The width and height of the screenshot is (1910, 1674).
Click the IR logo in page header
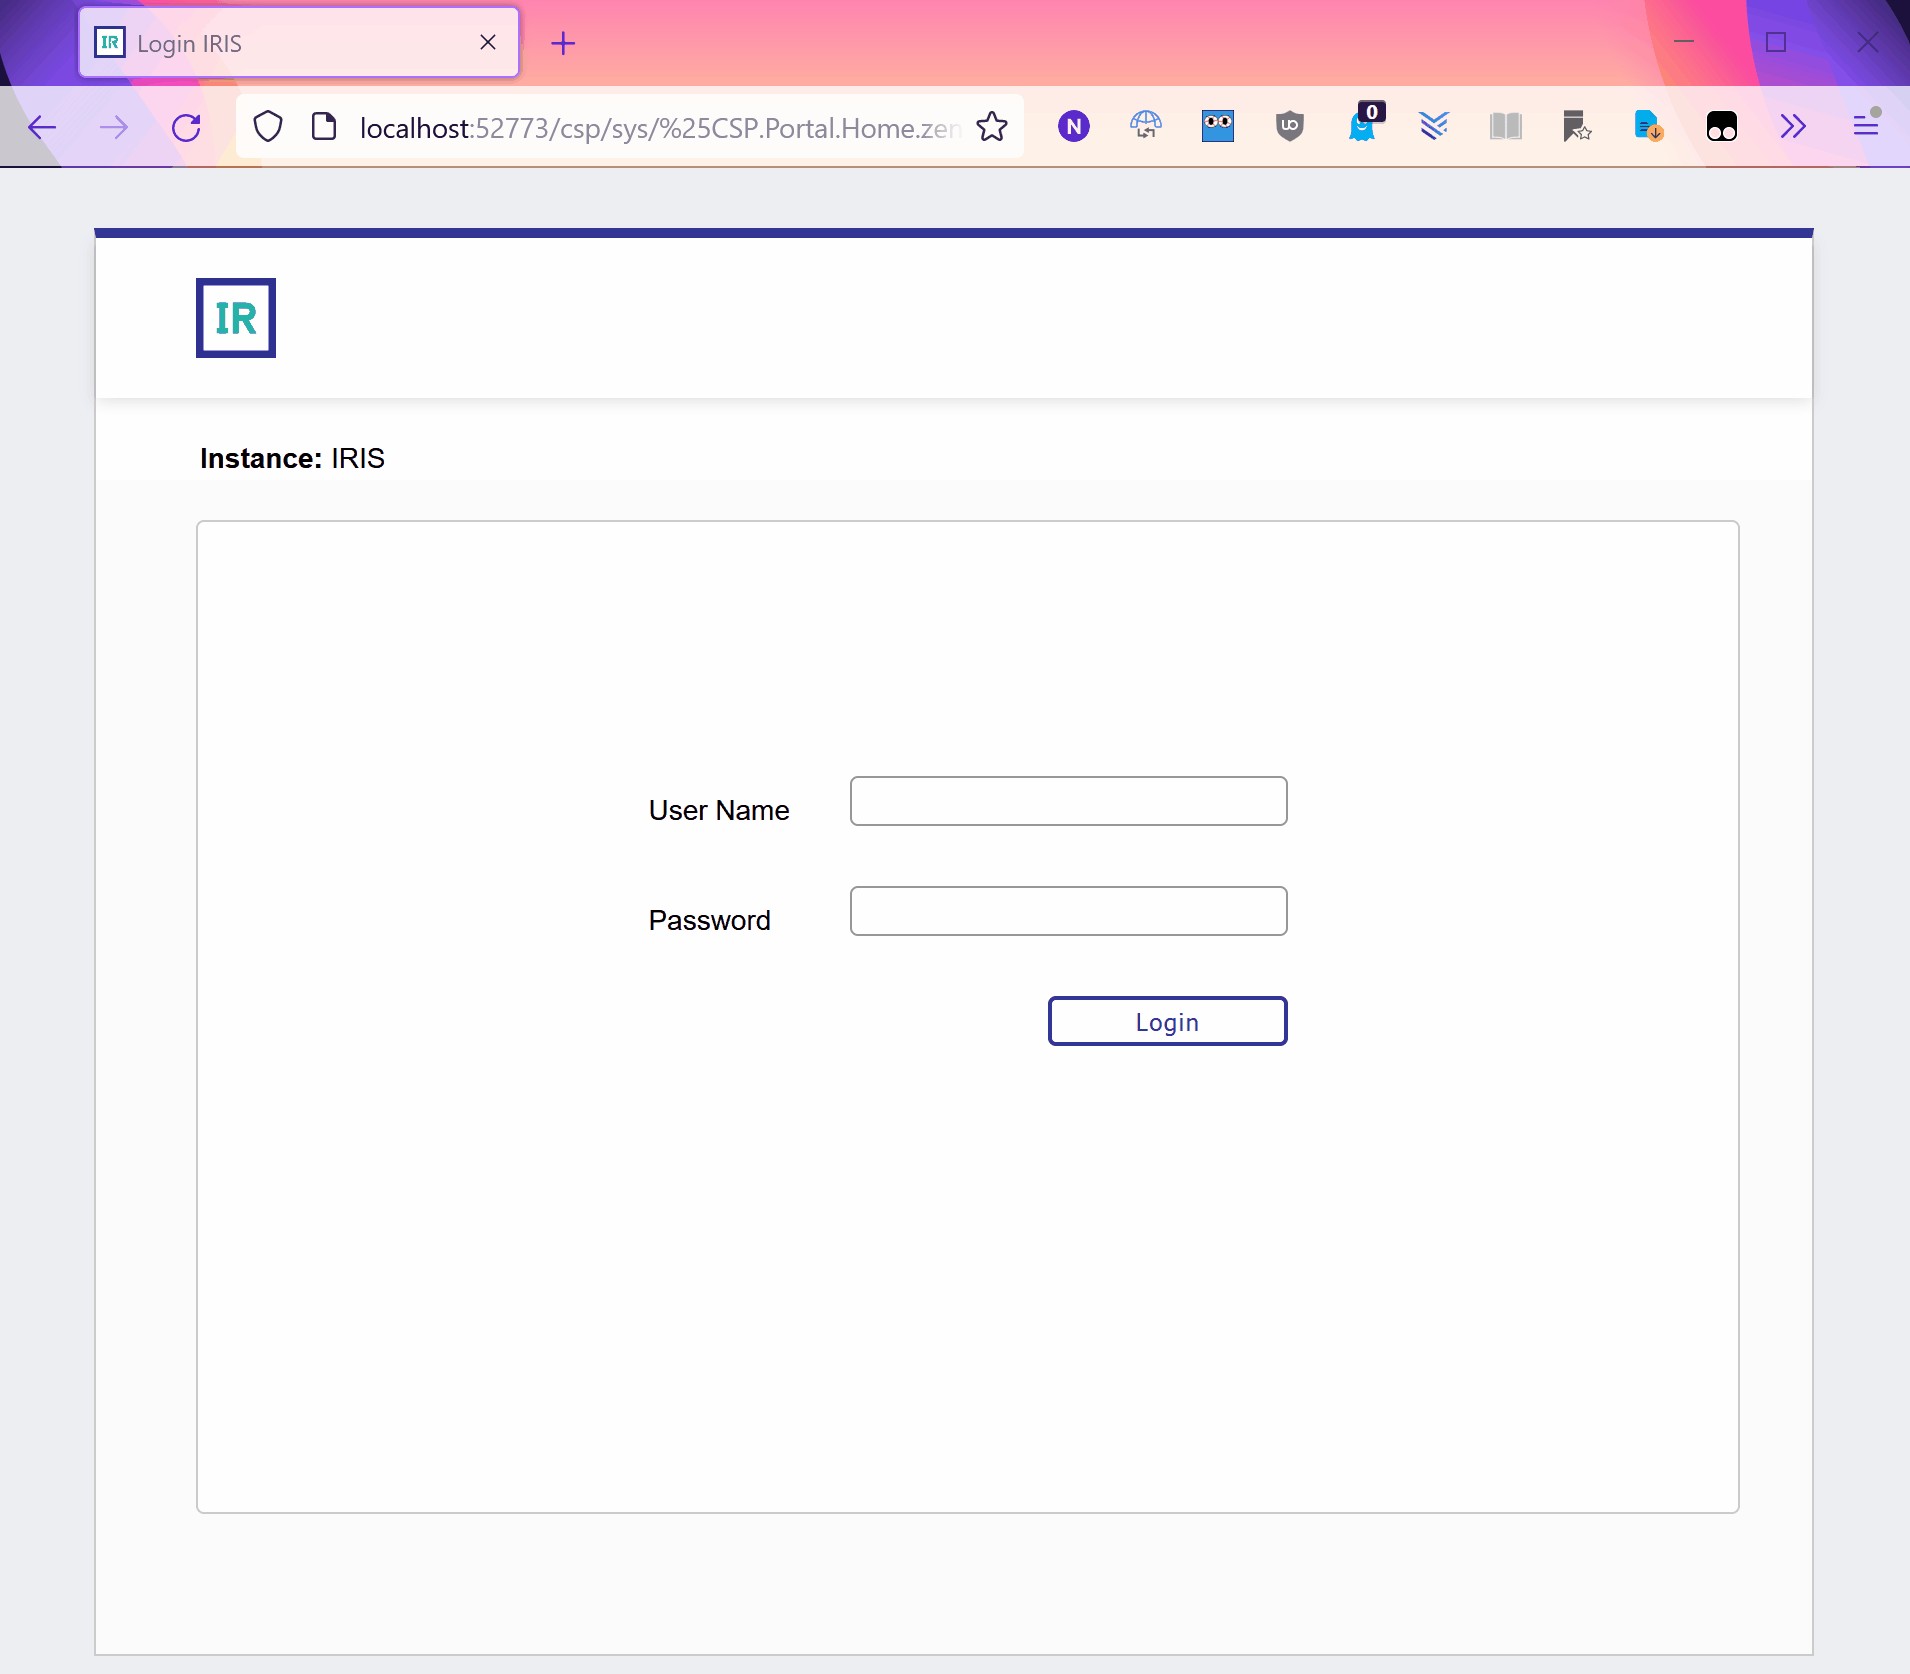tap(236, 318)
